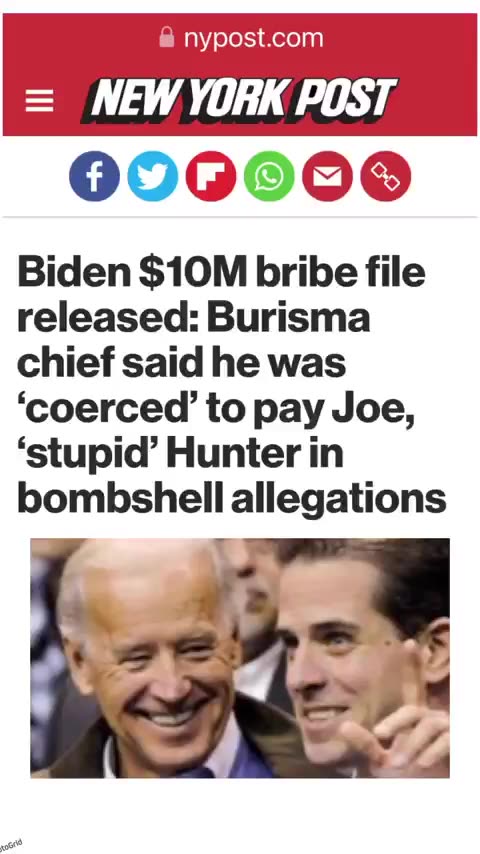Open the hamburger navigation menu
Image resolution: width=480 pixels, height=854 pixels.
click(x=39, y=101)
